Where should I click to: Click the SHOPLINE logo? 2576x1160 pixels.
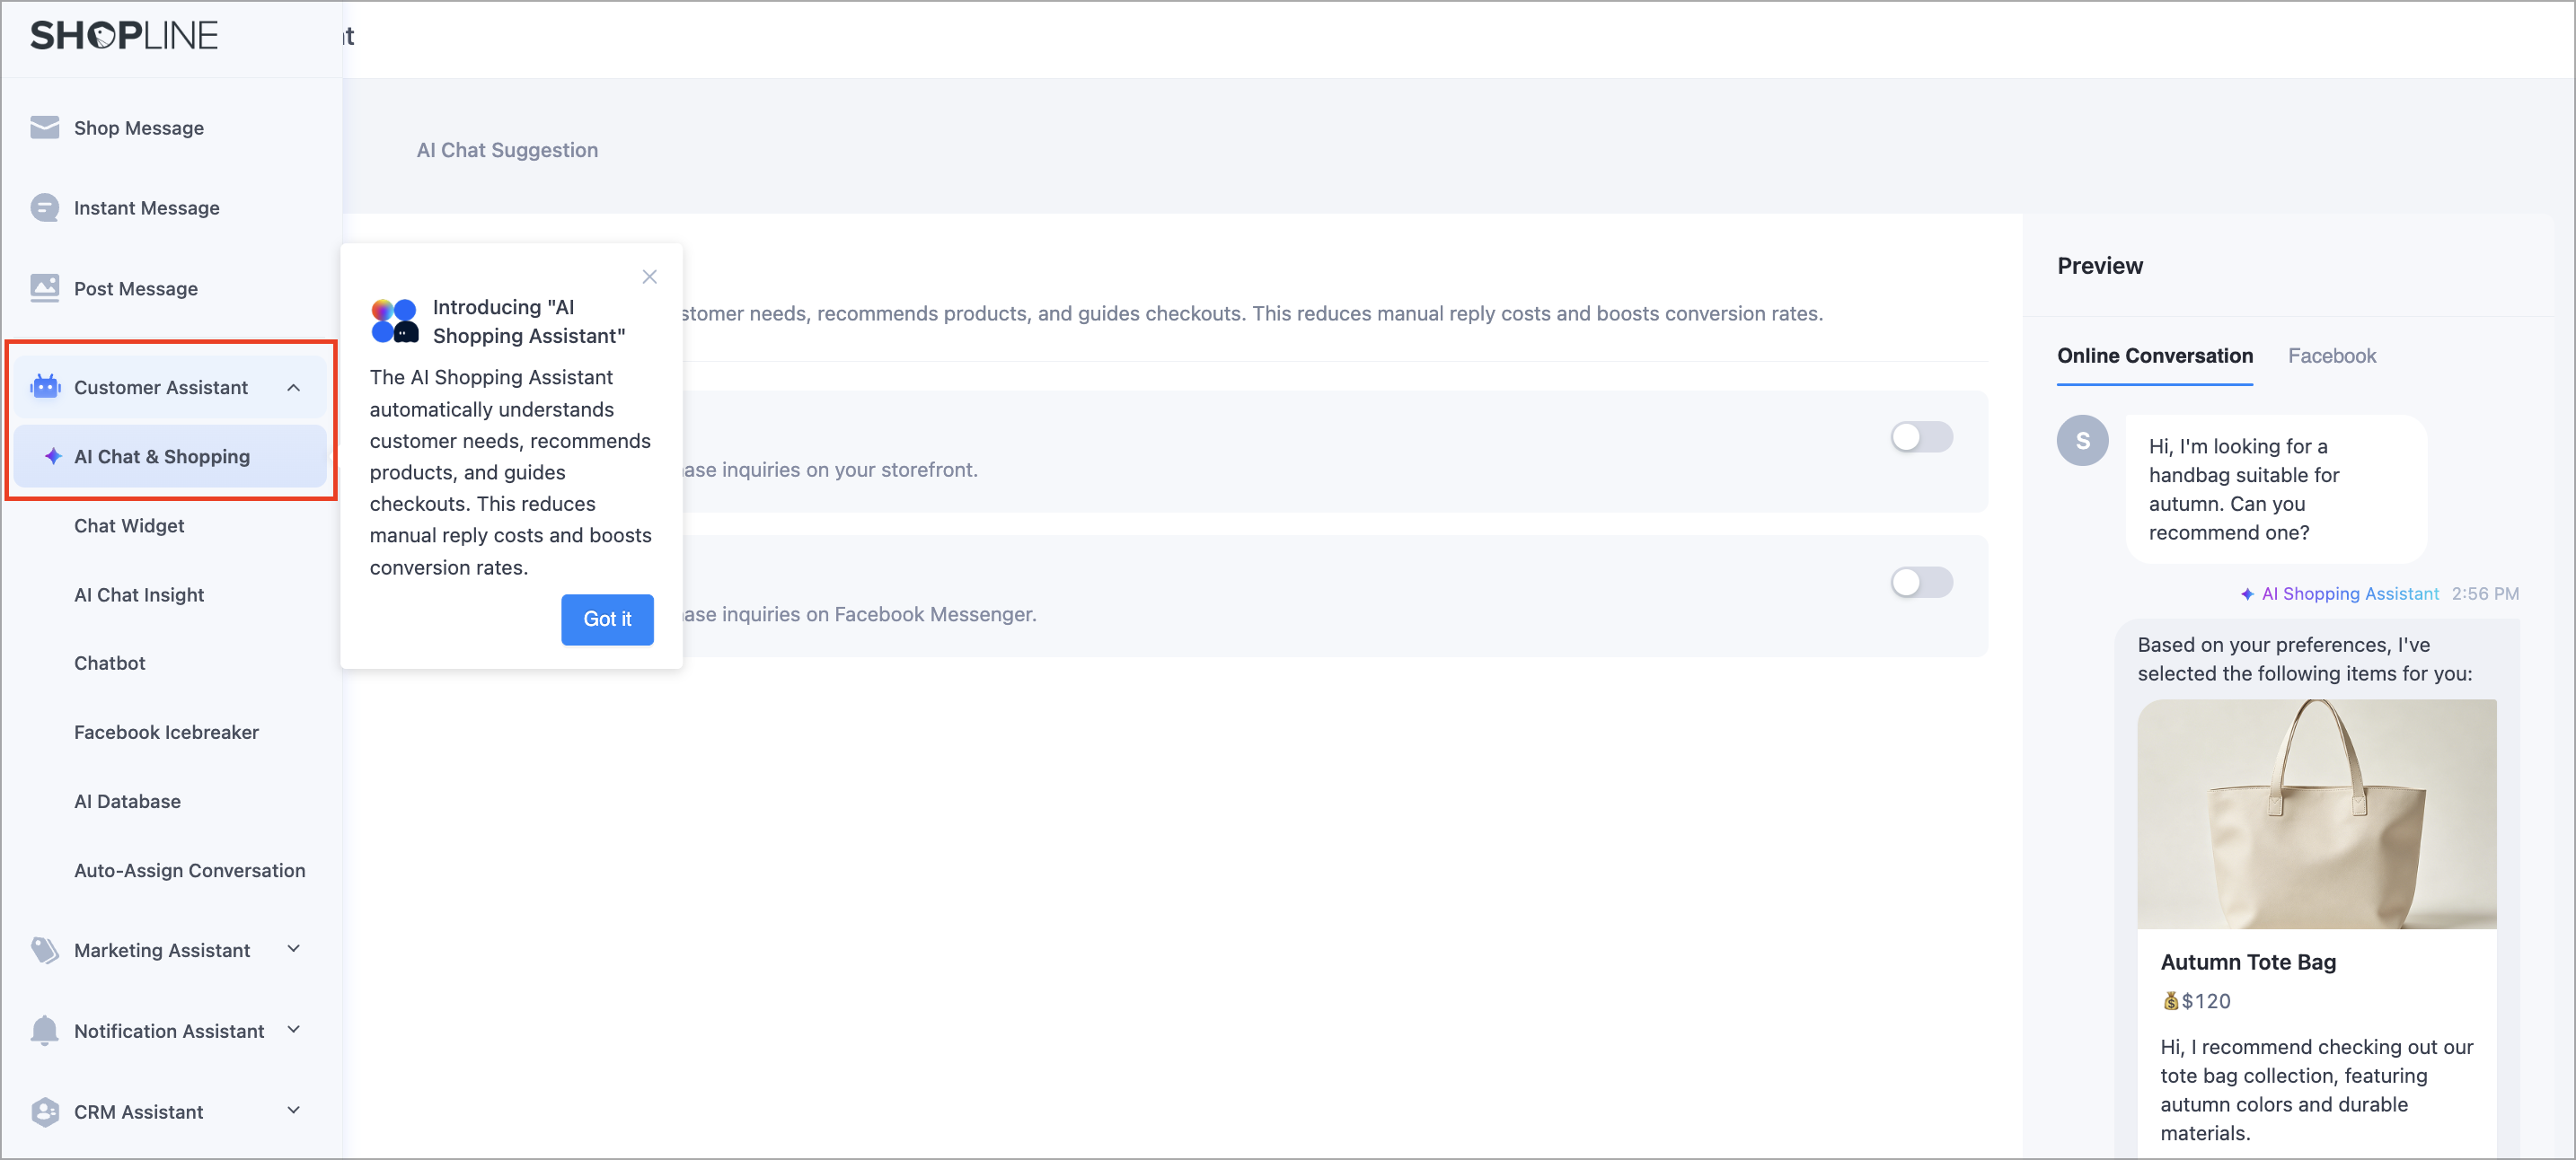[x=124, y=36]
